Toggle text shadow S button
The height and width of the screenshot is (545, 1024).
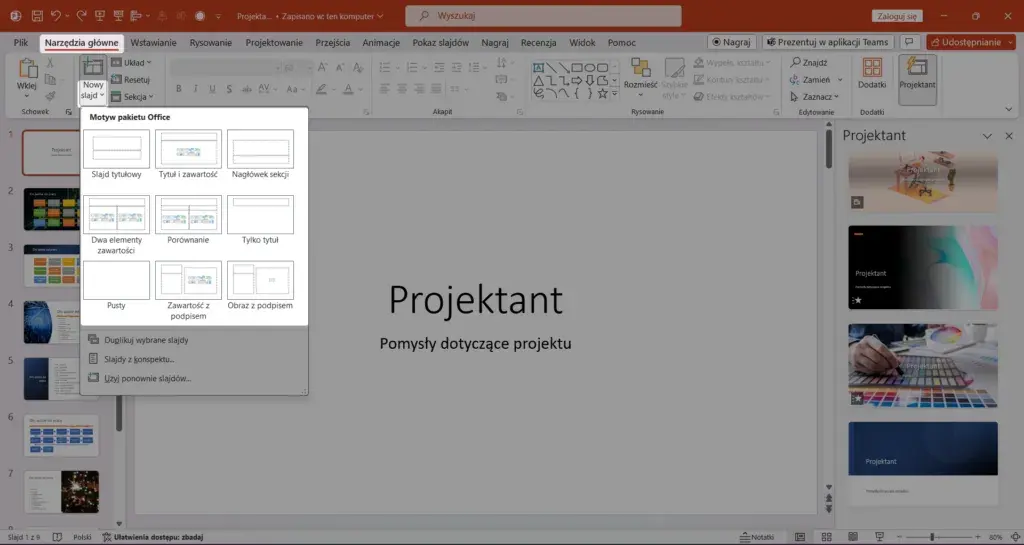coord(229,89)
